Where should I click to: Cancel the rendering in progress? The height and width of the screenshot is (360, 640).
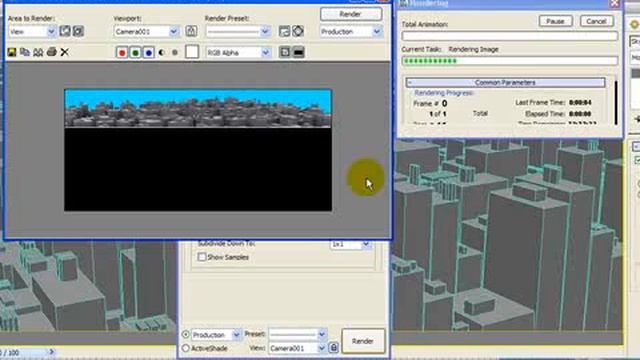(596, 21)
